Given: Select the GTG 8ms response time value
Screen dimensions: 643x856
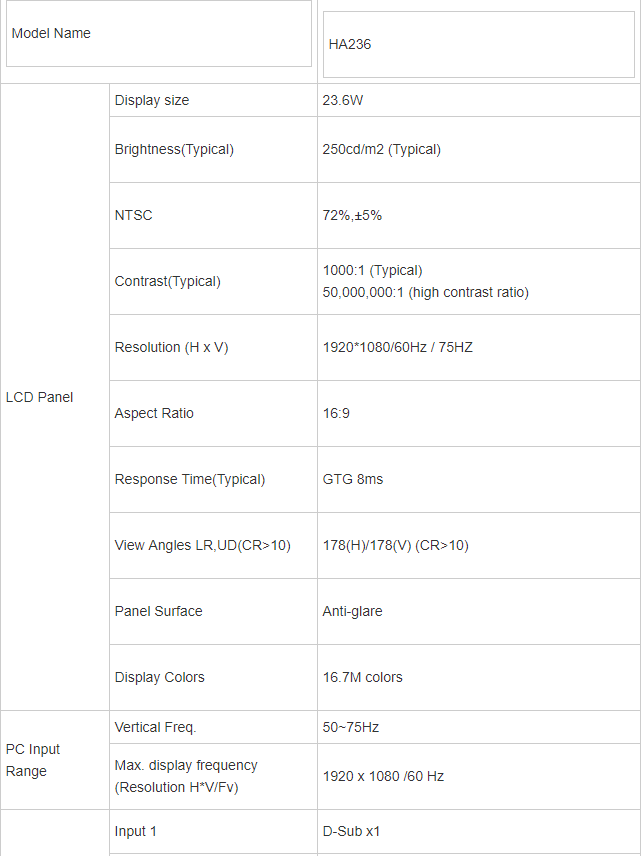Looking at the screenshot, I should click(352, 479).
